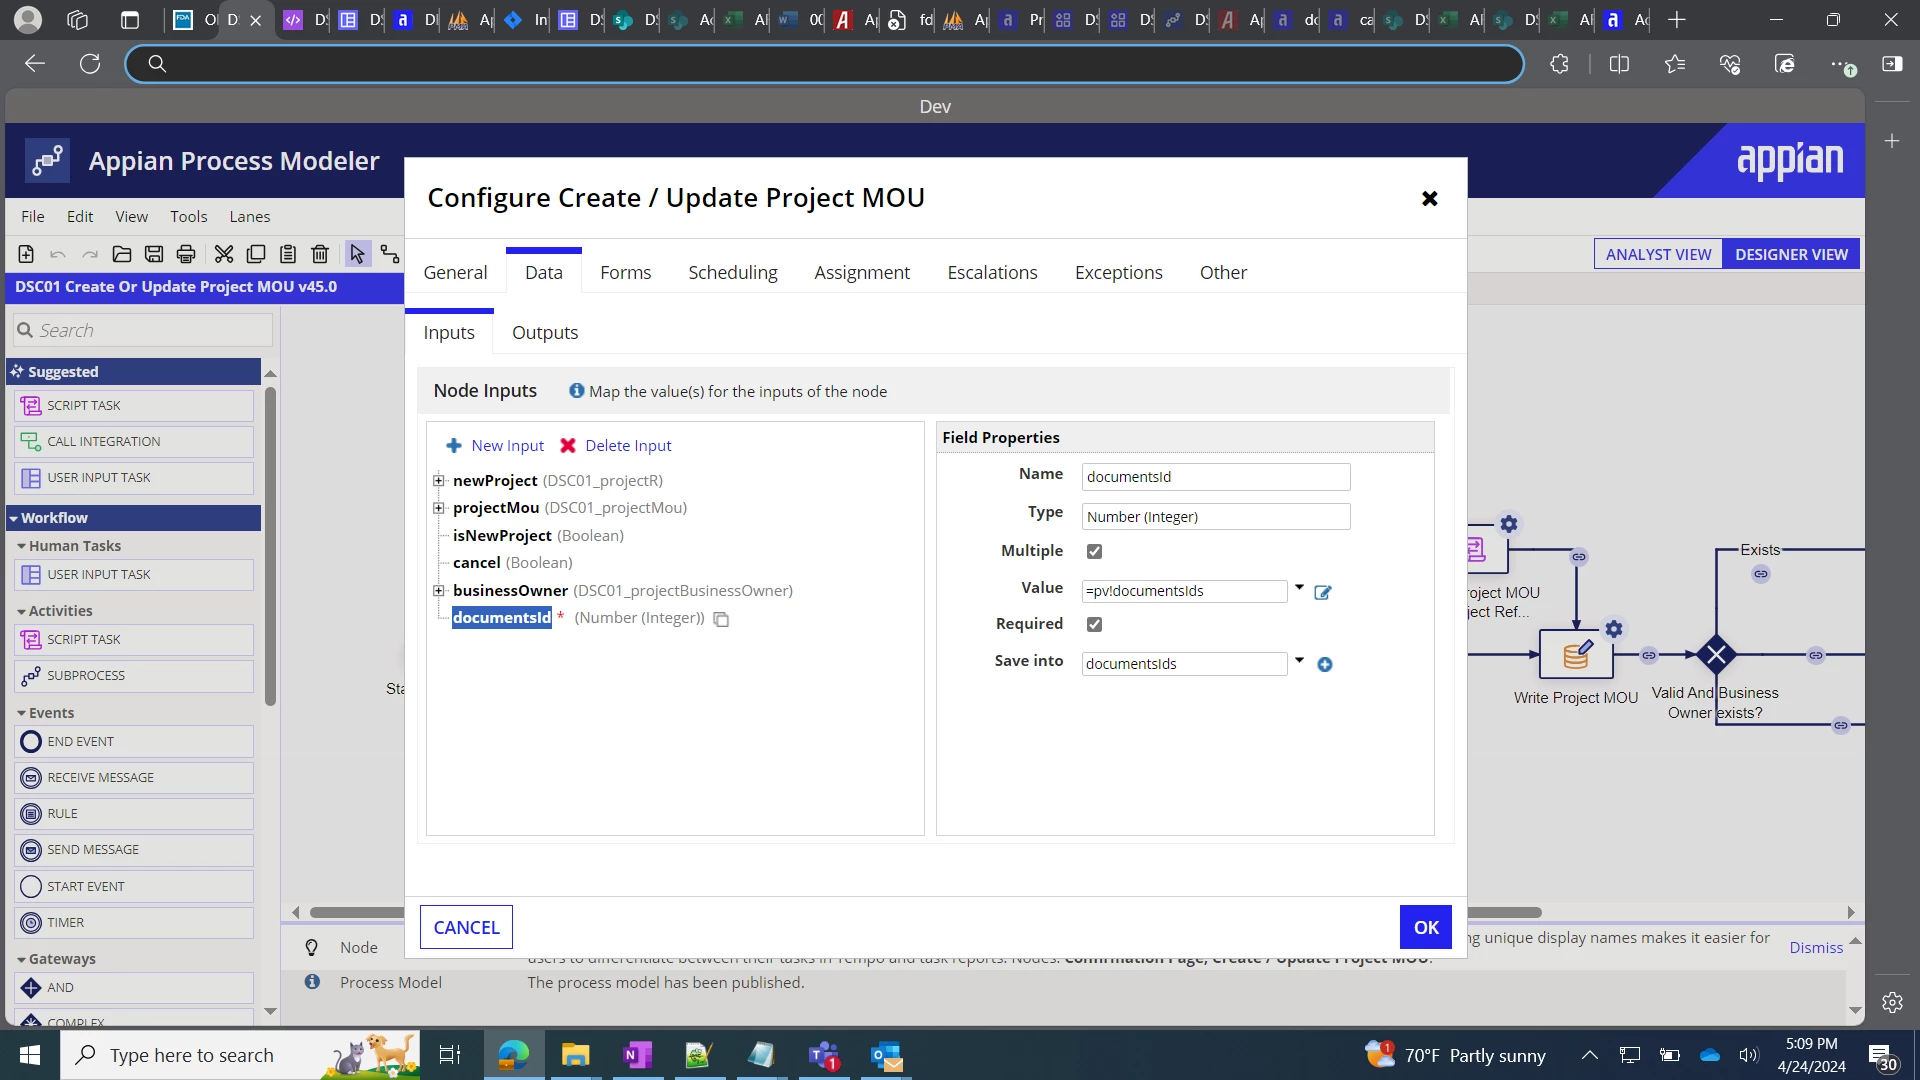Click the palette Search box

[x=143, y=330]
